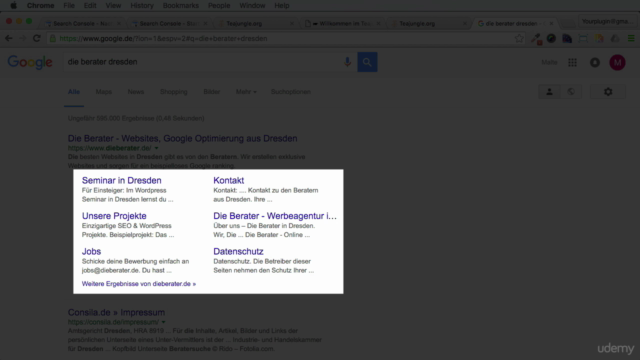Go back with the browser back arrow

pyautogui.click(x=9, y=38)
